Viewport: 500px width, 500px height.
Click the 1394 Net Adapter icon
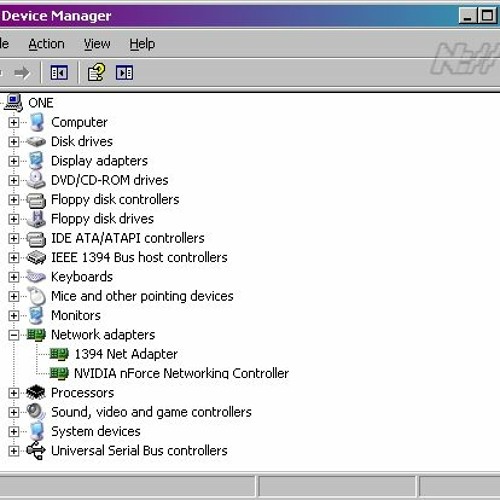(x=59, y=354)
